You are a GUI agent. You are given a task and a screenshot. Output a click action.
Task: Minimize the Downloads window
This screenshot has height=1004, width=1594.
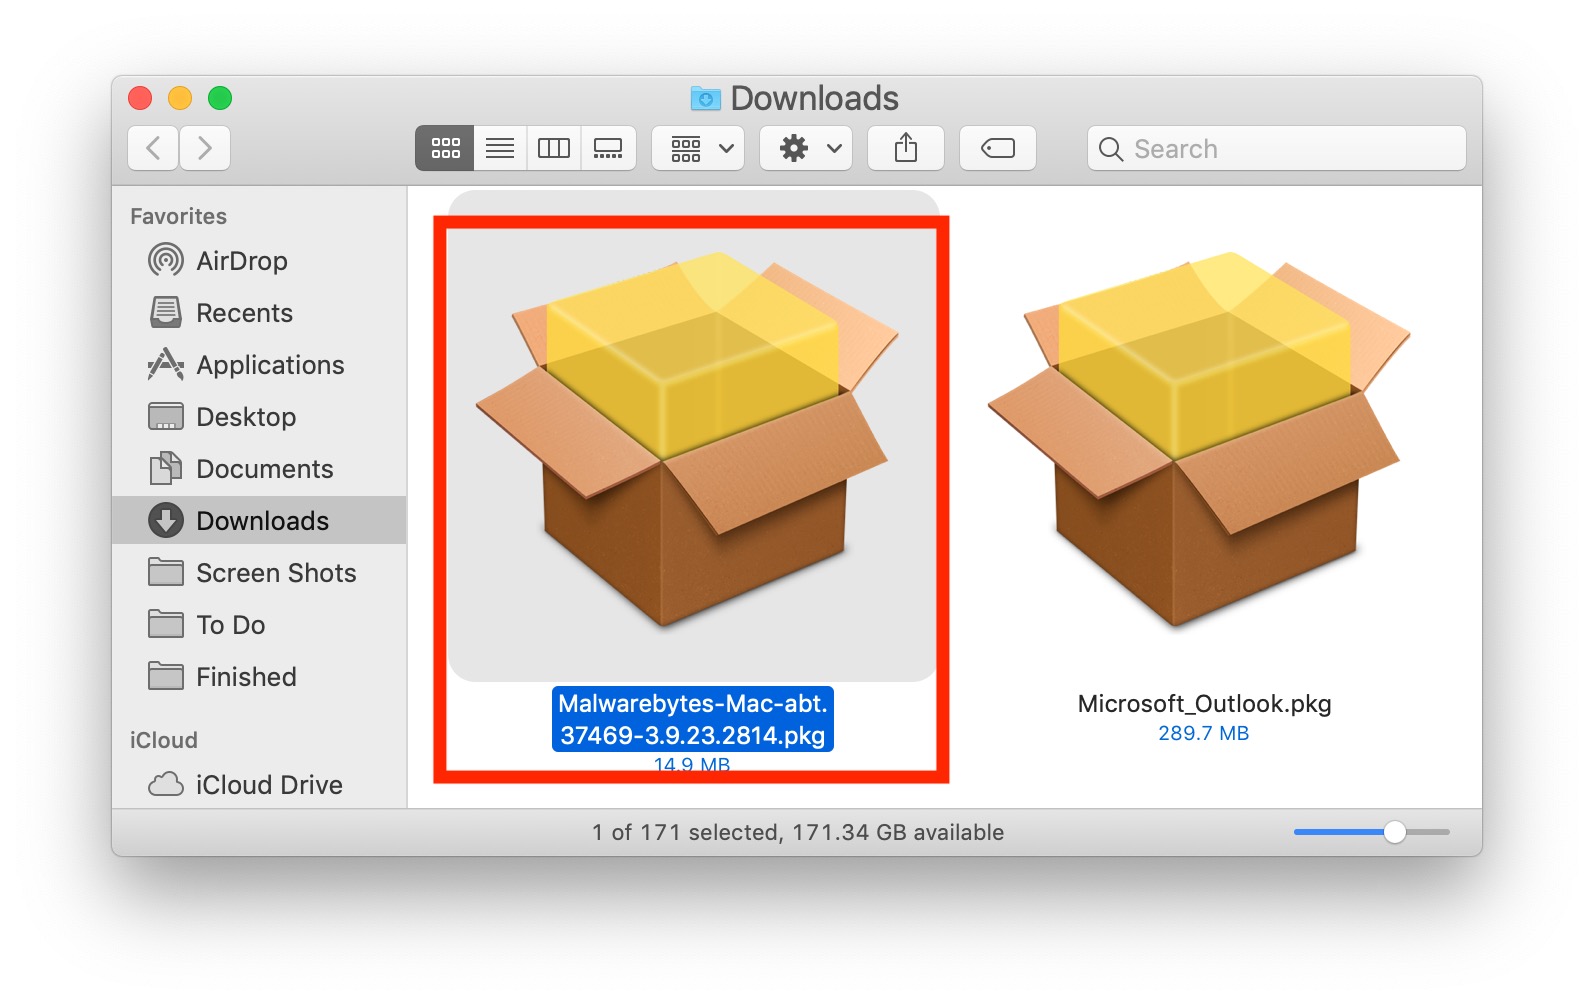pos(180,98)
